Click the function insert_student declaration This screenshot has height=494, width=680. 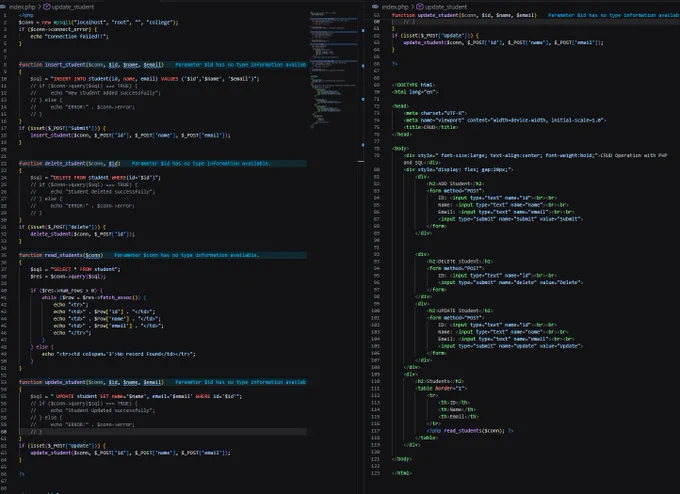(x=91, y=65)
